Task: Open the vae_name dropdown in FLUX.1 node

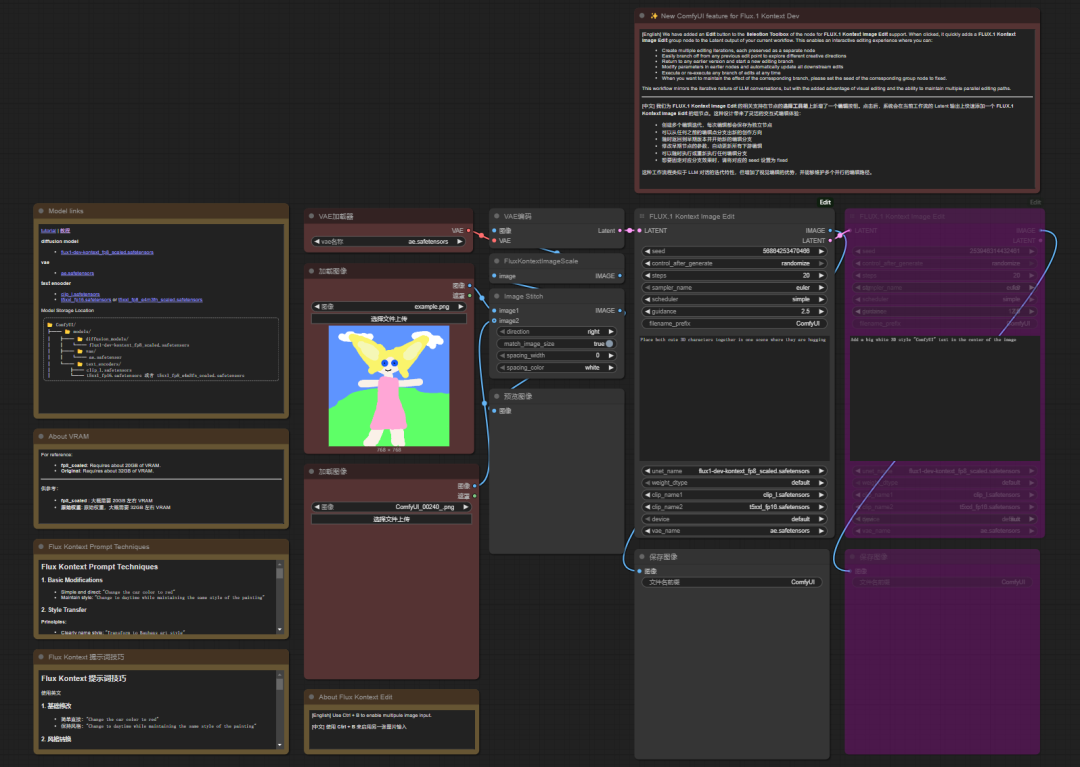Action: tap(734, 531)
